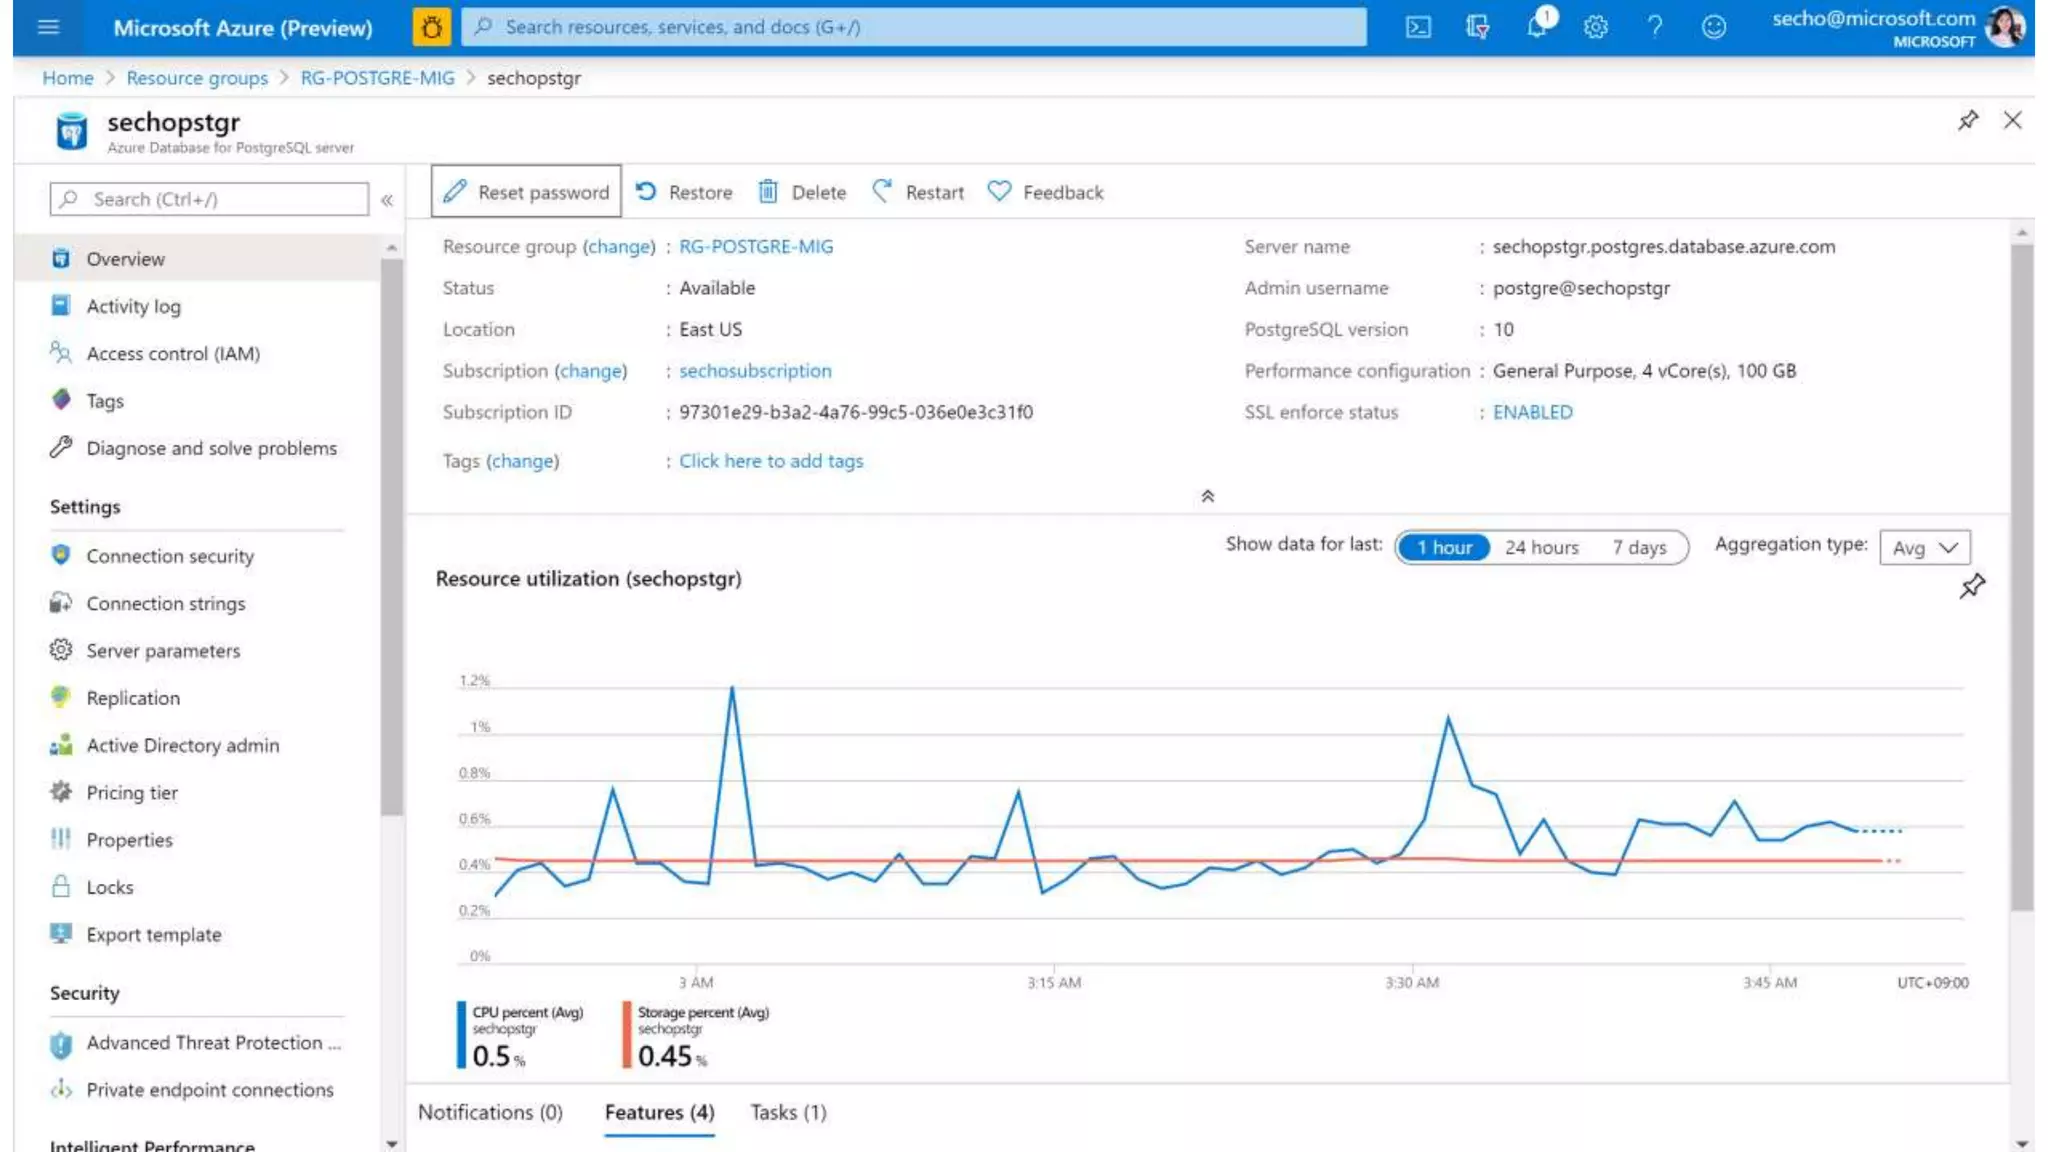
Task: Pin the sechopstgr blade to dashboard
Action: tap(1968, 121)
